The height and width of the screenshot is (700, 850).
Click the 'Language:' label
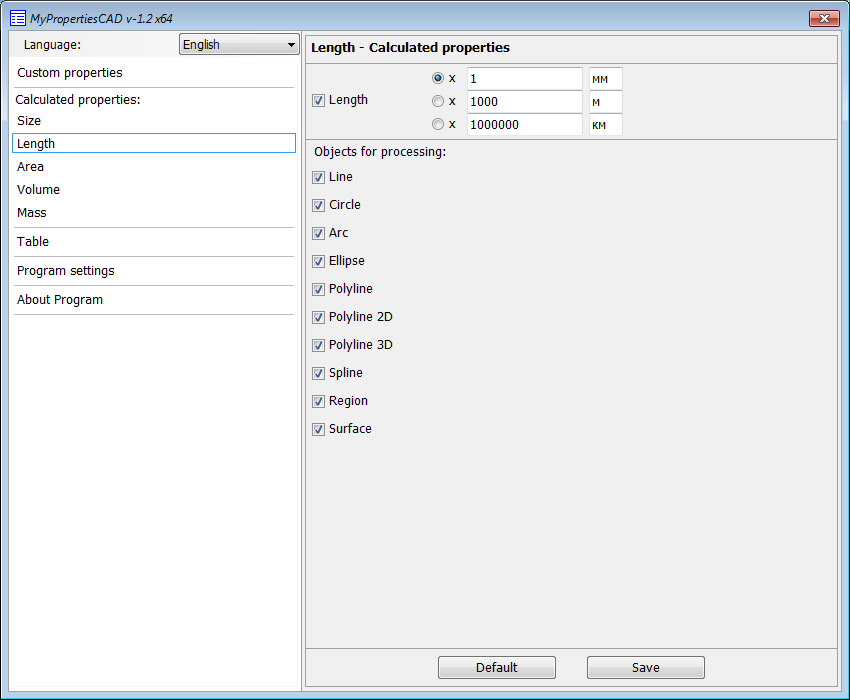click(52, 44)
